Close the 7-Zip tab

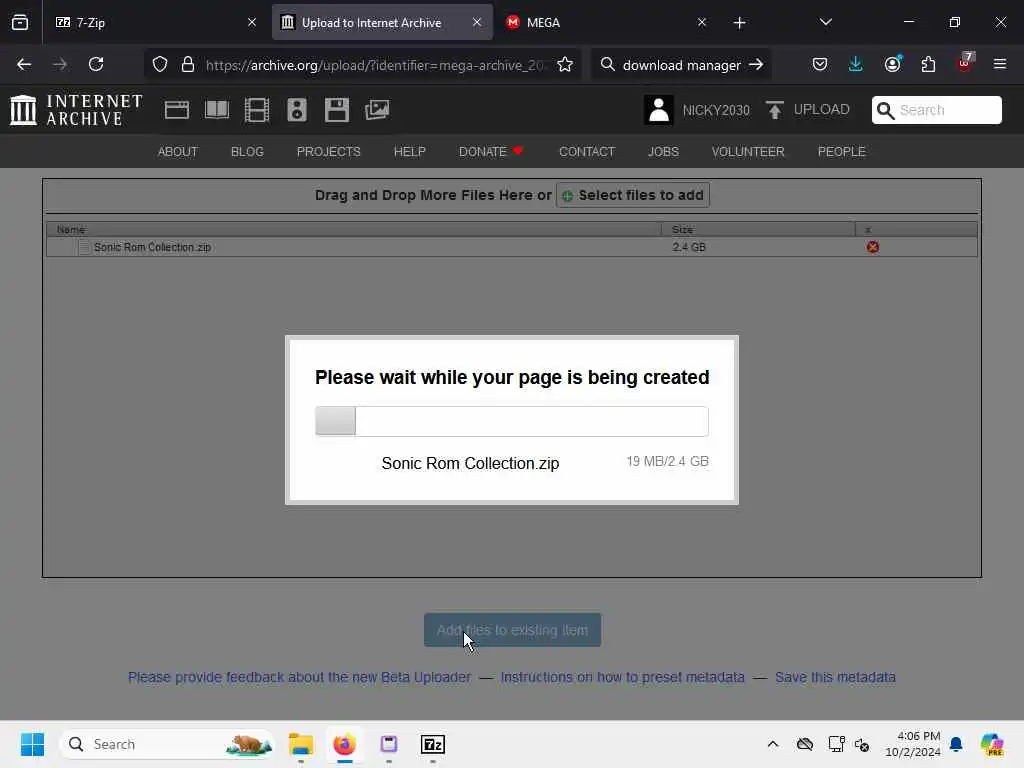click(x=252, y=22)
